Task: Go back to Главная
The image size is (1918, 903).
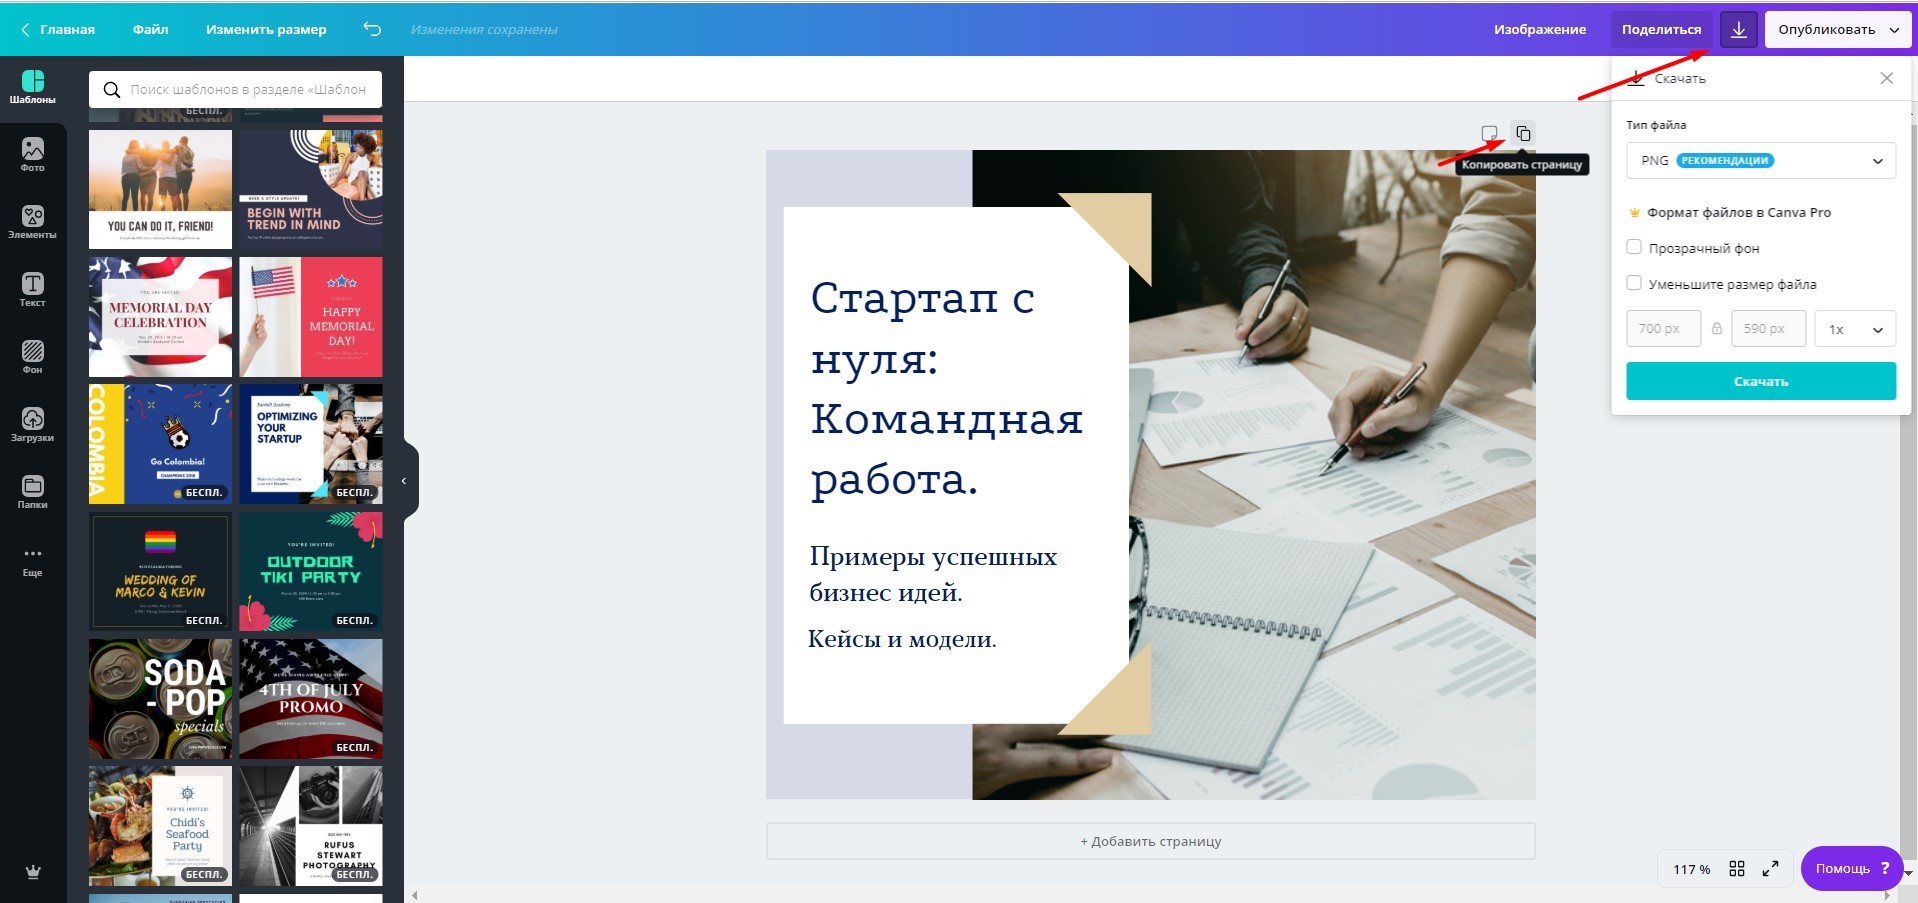Action: (x=58, y=29)
